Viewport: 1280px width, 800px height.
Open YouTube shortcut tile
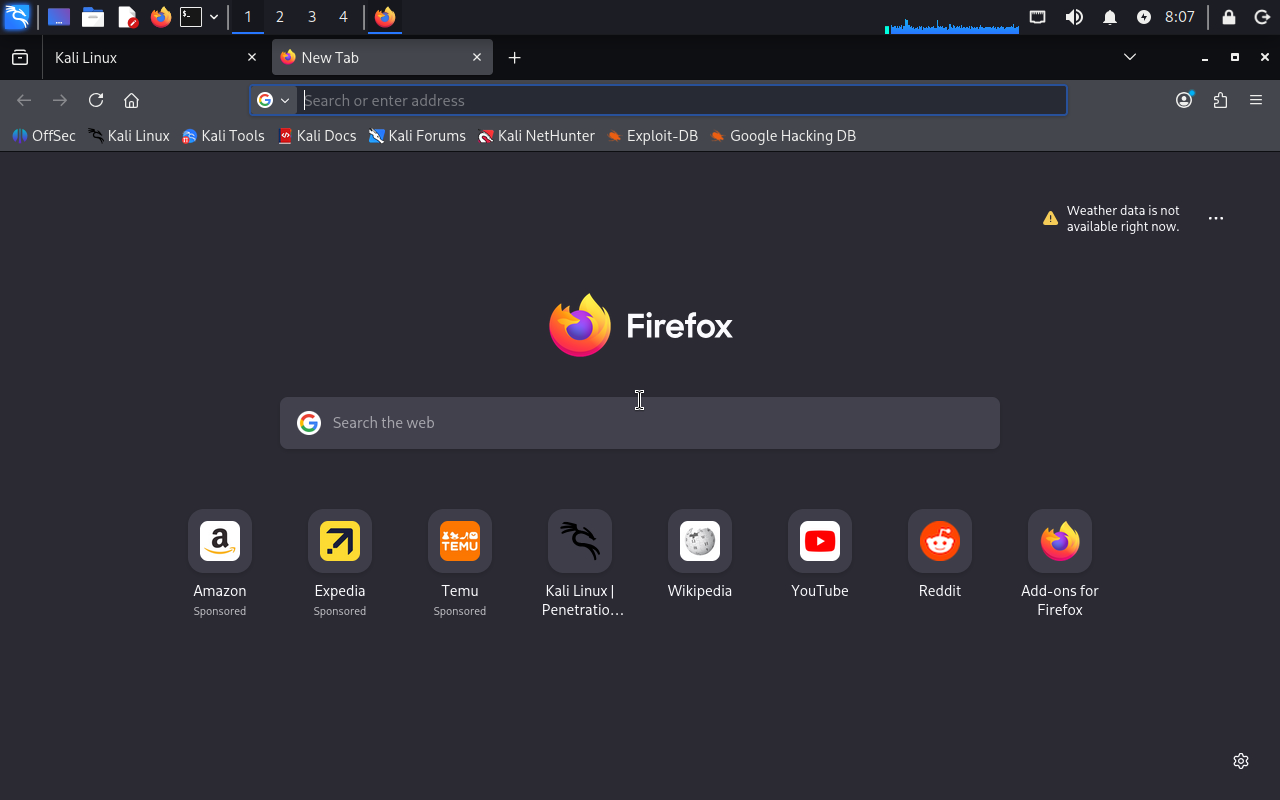click(820, 541)
